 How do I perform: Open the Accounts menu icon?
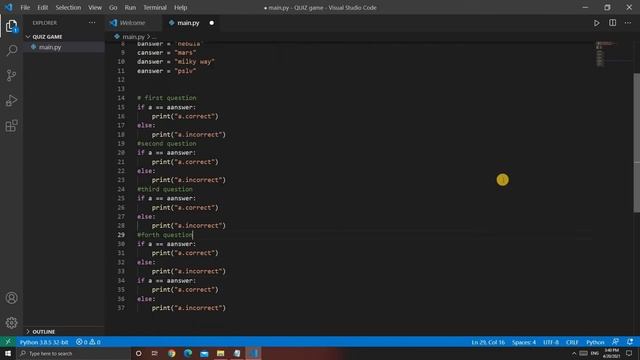(11, 298)
